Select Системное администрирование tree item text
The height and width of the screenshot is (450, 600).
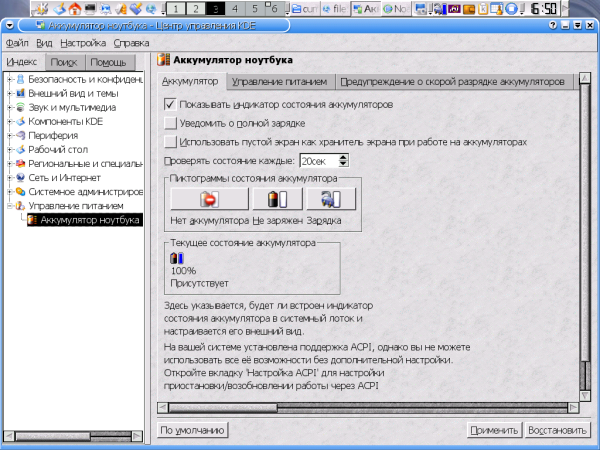tap(86, 192)
